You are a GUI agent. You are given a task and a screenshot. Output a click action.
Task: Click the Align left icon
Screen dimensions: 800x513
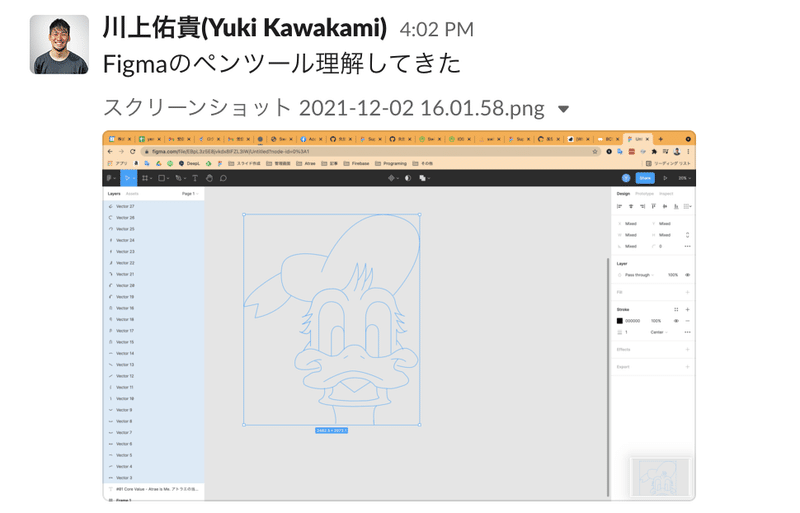619,206
